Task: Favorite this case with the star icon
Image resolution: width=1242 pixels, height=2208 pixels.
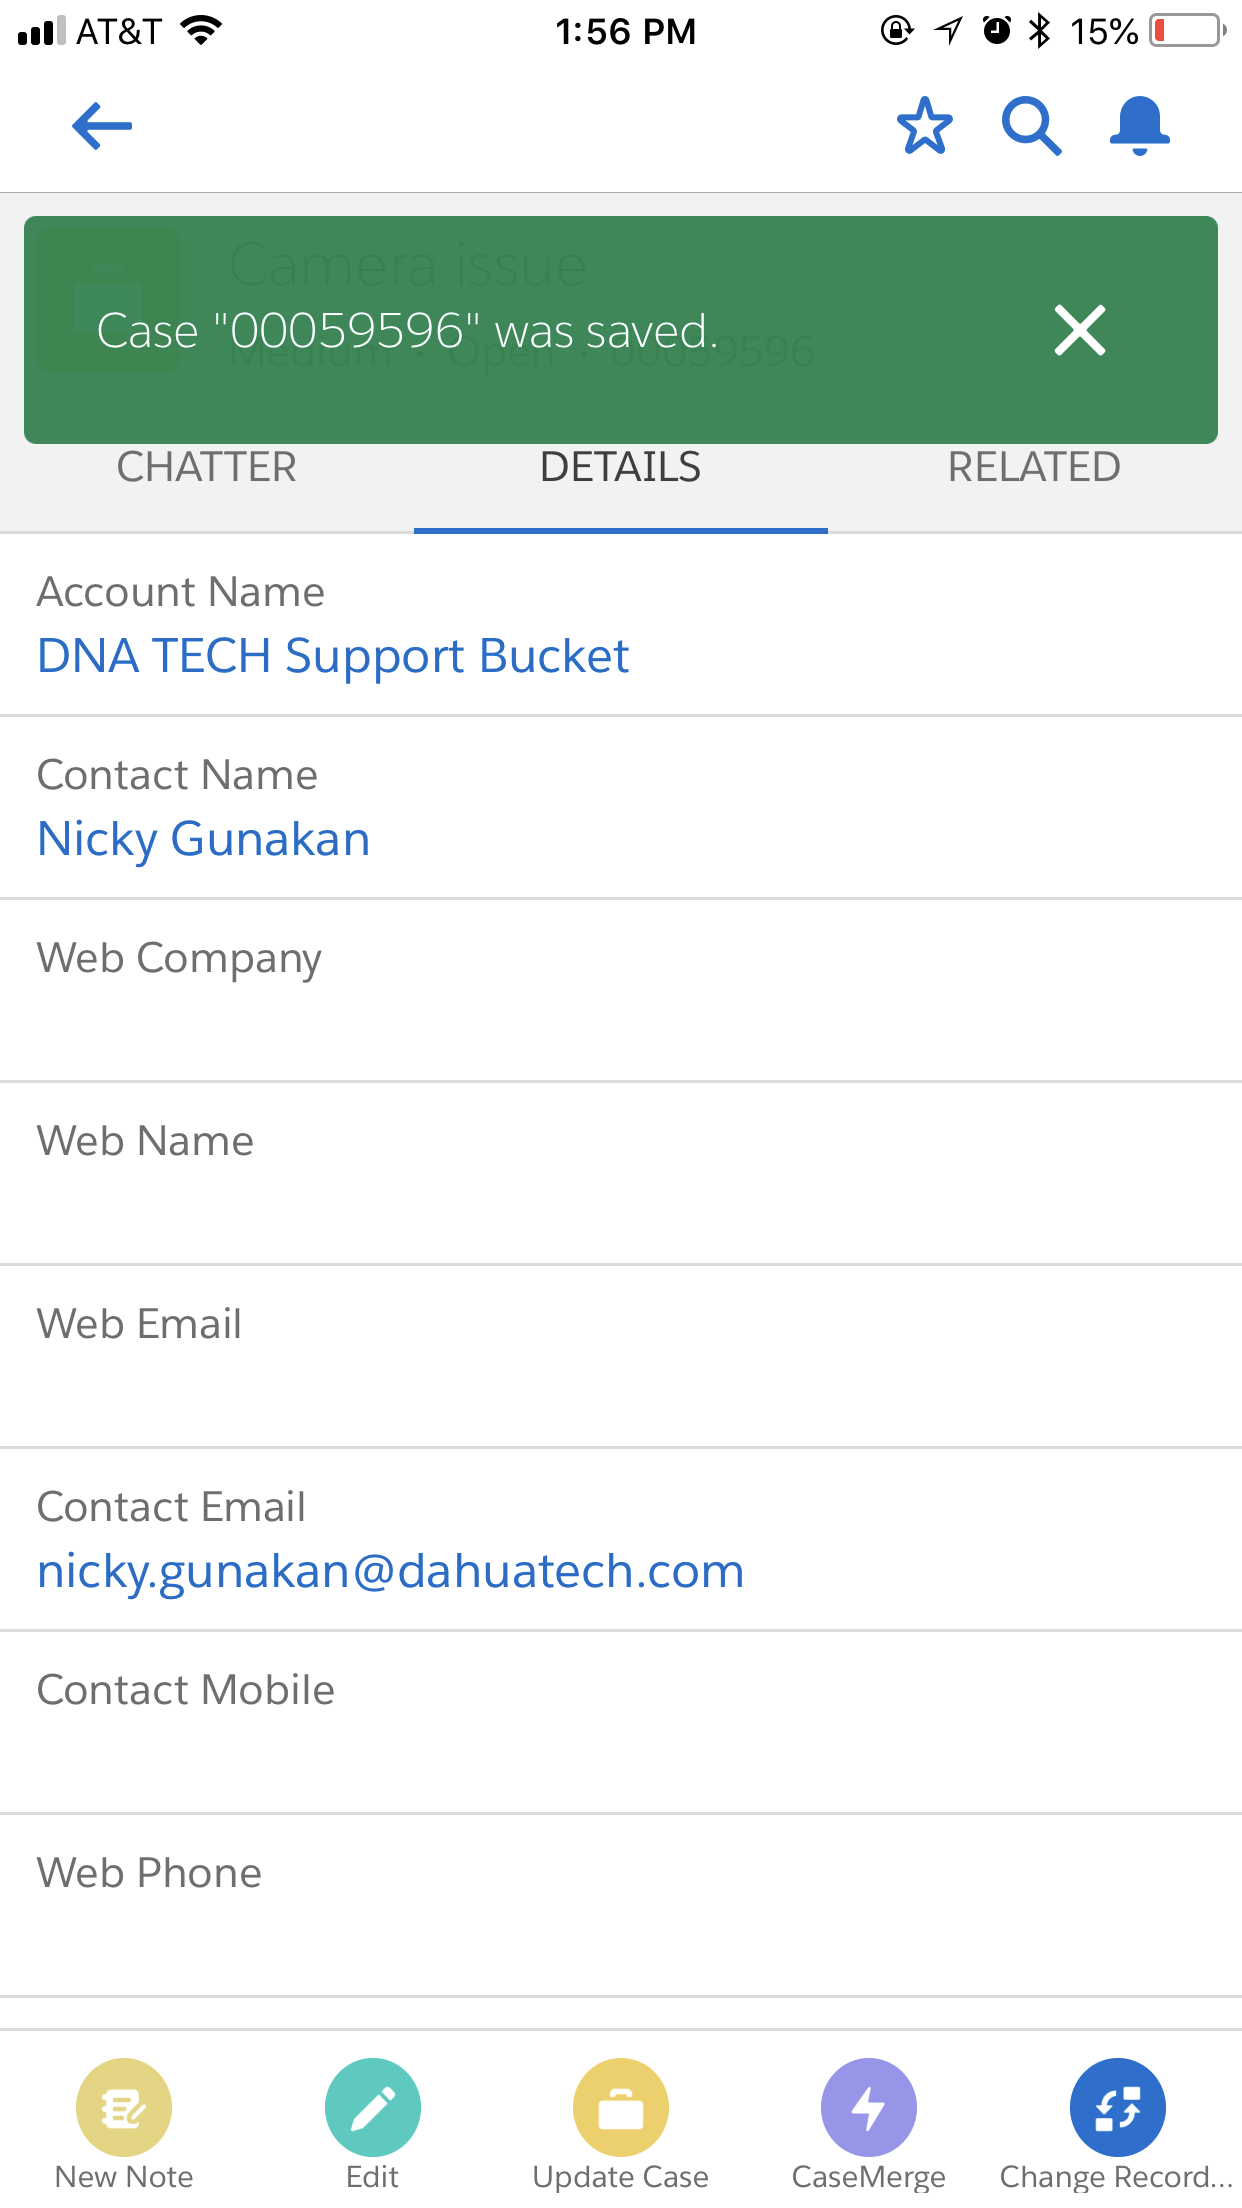Action: [x=924, y=127]
